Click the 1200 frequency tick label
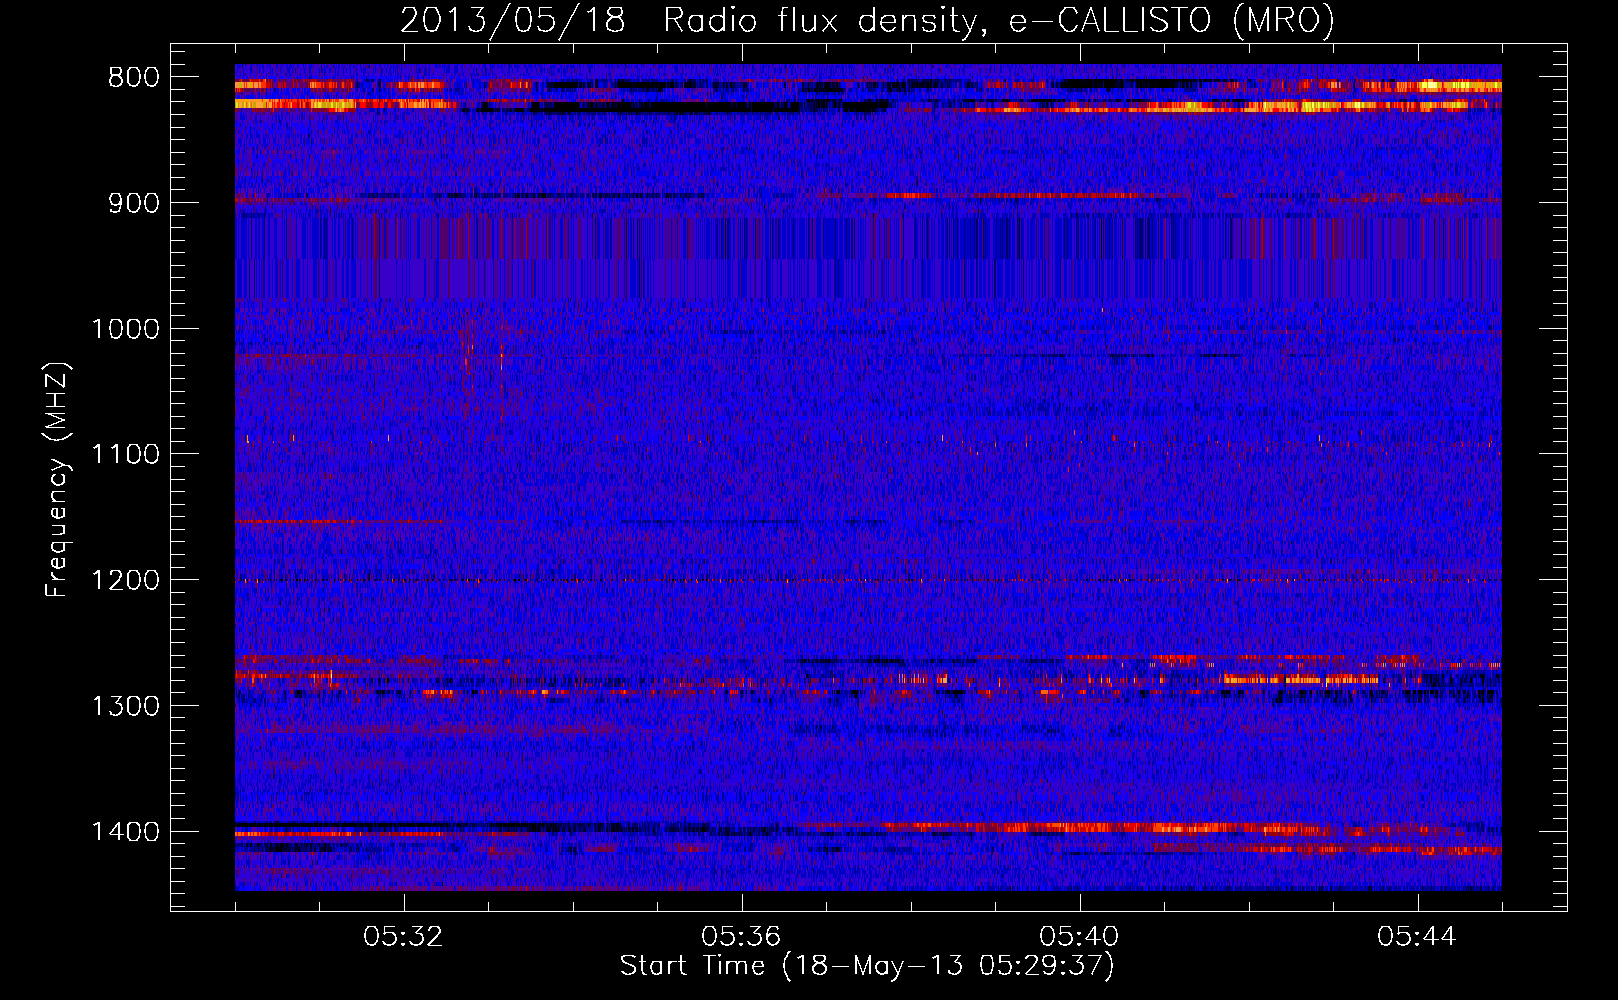The height and width of the screenshot is (1000, 1618). coord(125,581)
